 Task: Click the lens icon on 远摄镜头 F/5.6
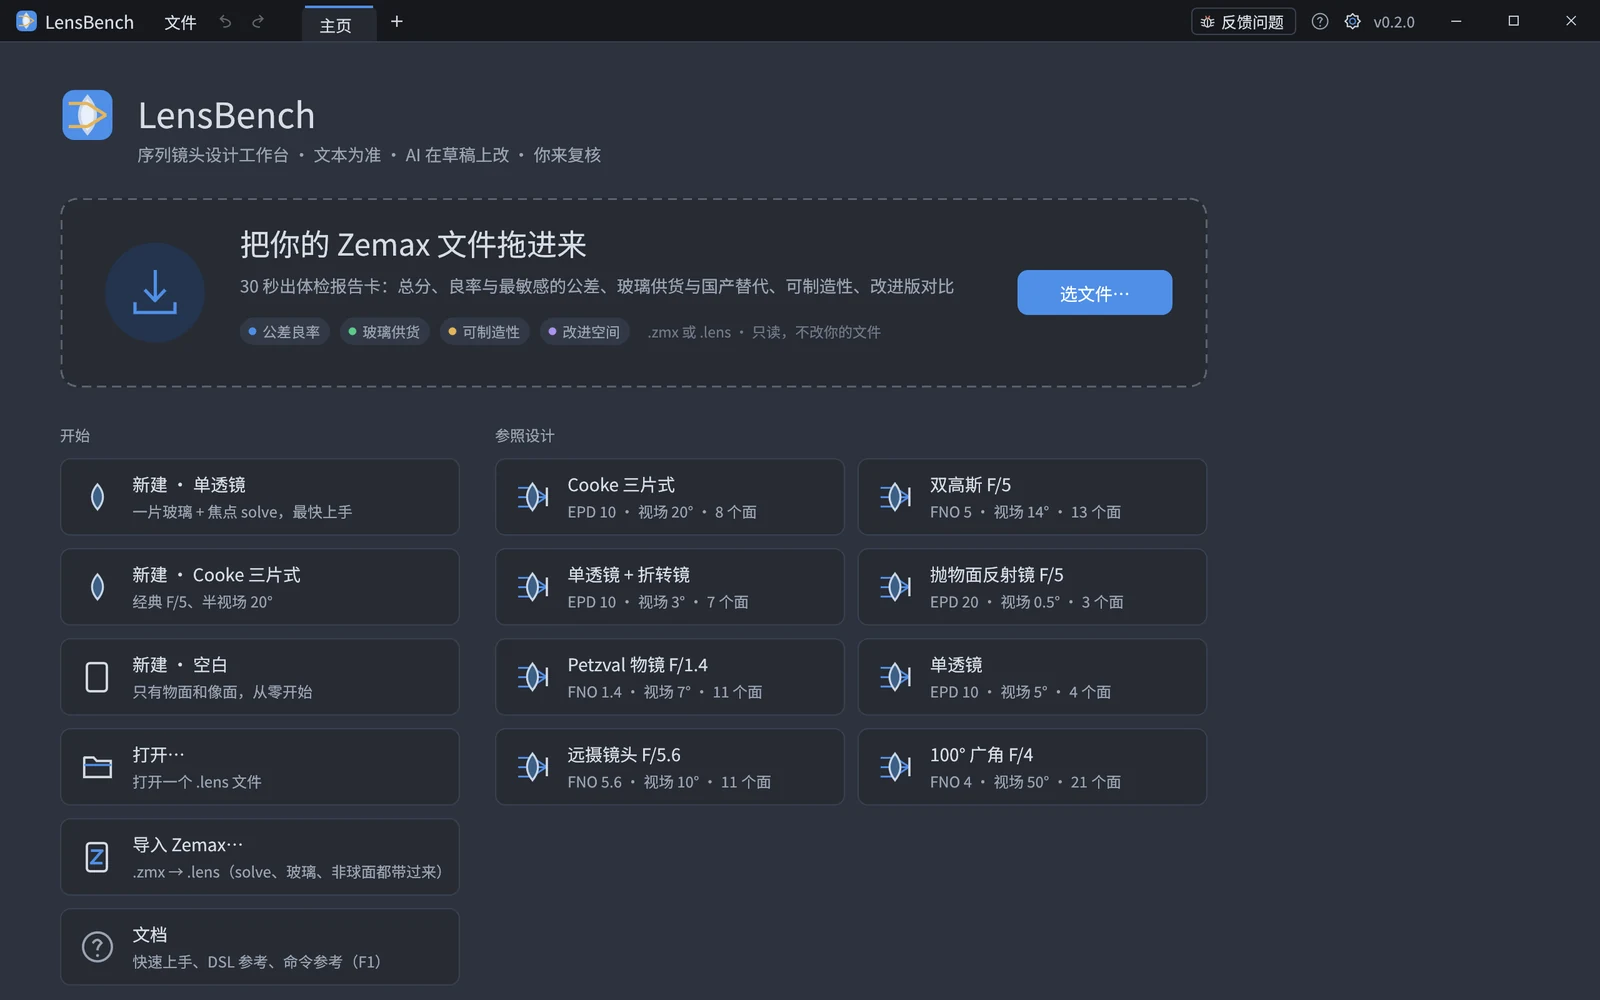[x=533, y=767]
